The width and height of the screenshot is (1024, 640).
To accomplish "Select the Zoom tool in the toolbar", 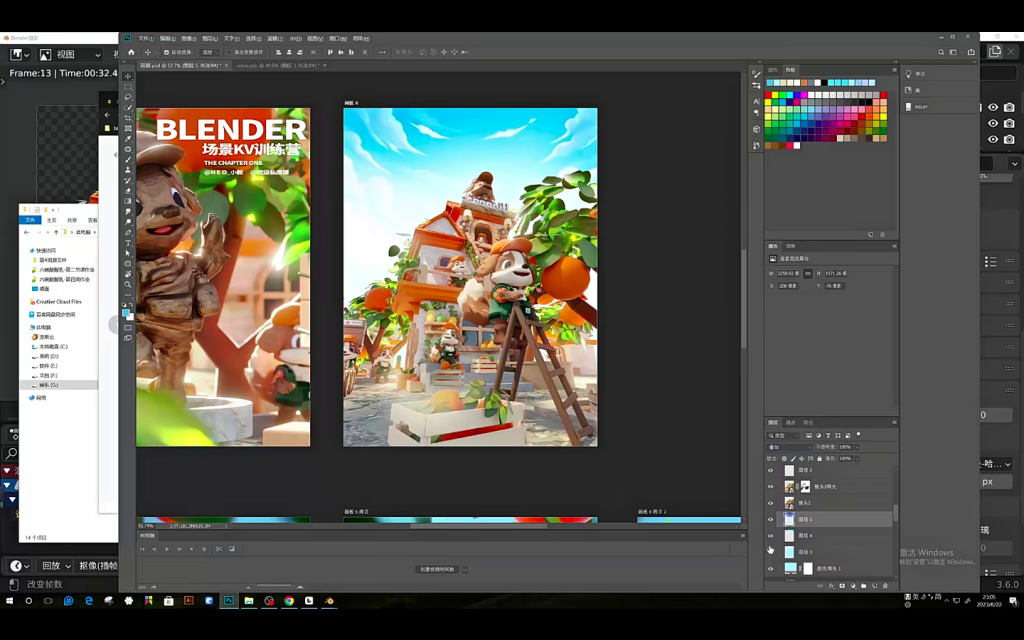I will [x=128, y=285].
